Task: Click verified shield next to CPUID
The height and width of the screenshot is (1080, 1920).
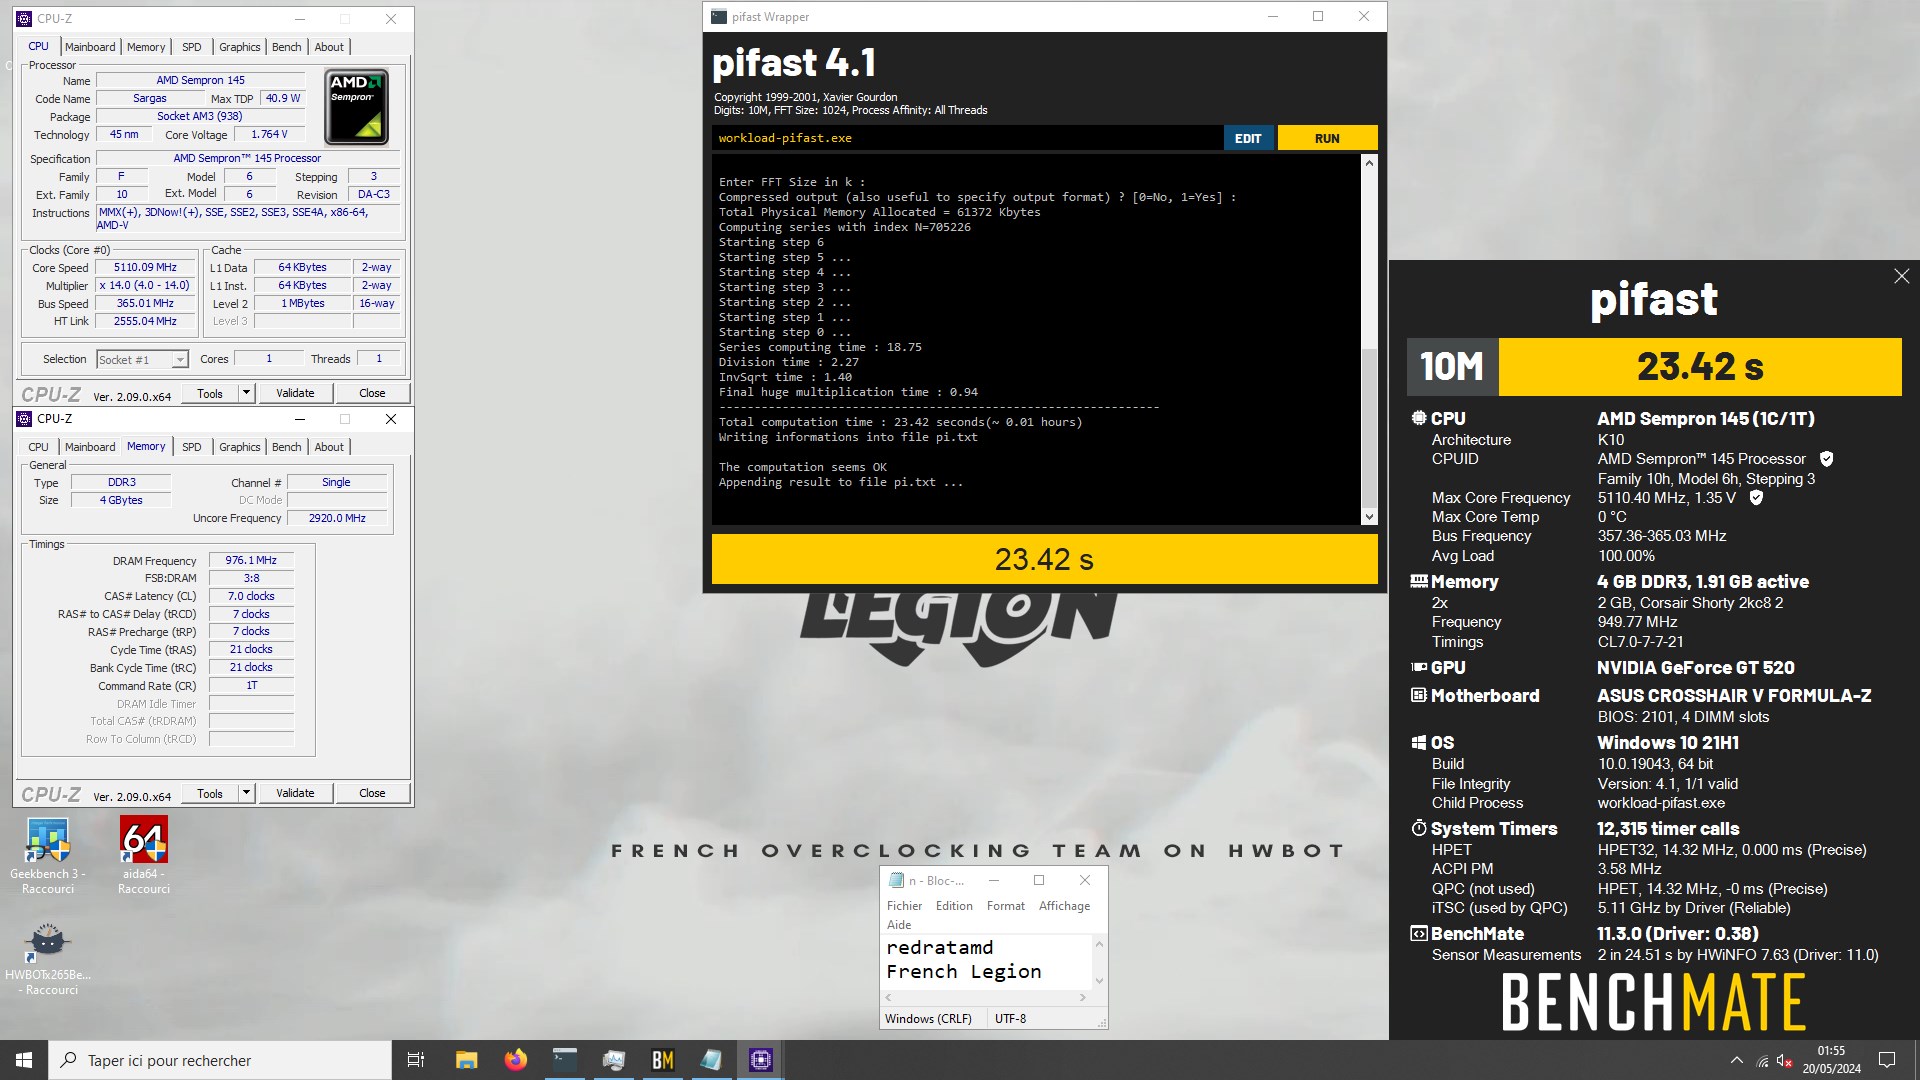Action: coord(1826,459)
